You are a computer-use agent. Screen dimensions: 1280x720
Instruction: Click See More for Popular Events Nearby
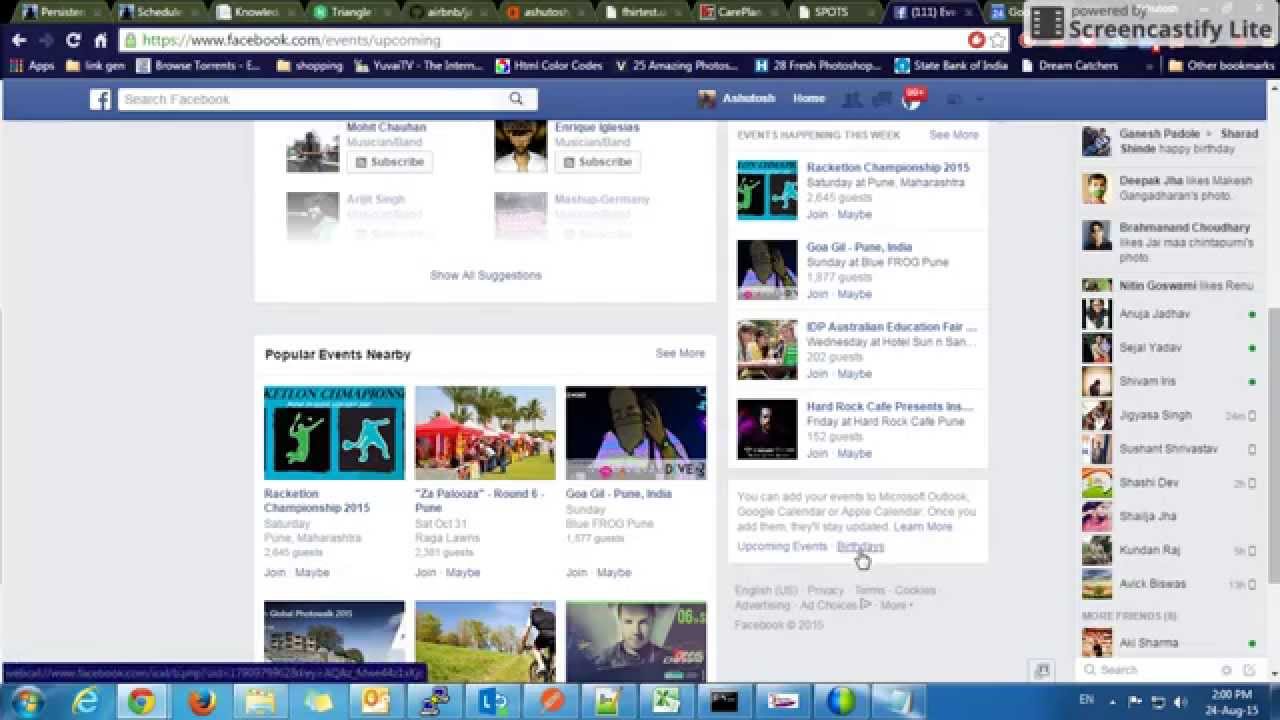click(680, 353)
